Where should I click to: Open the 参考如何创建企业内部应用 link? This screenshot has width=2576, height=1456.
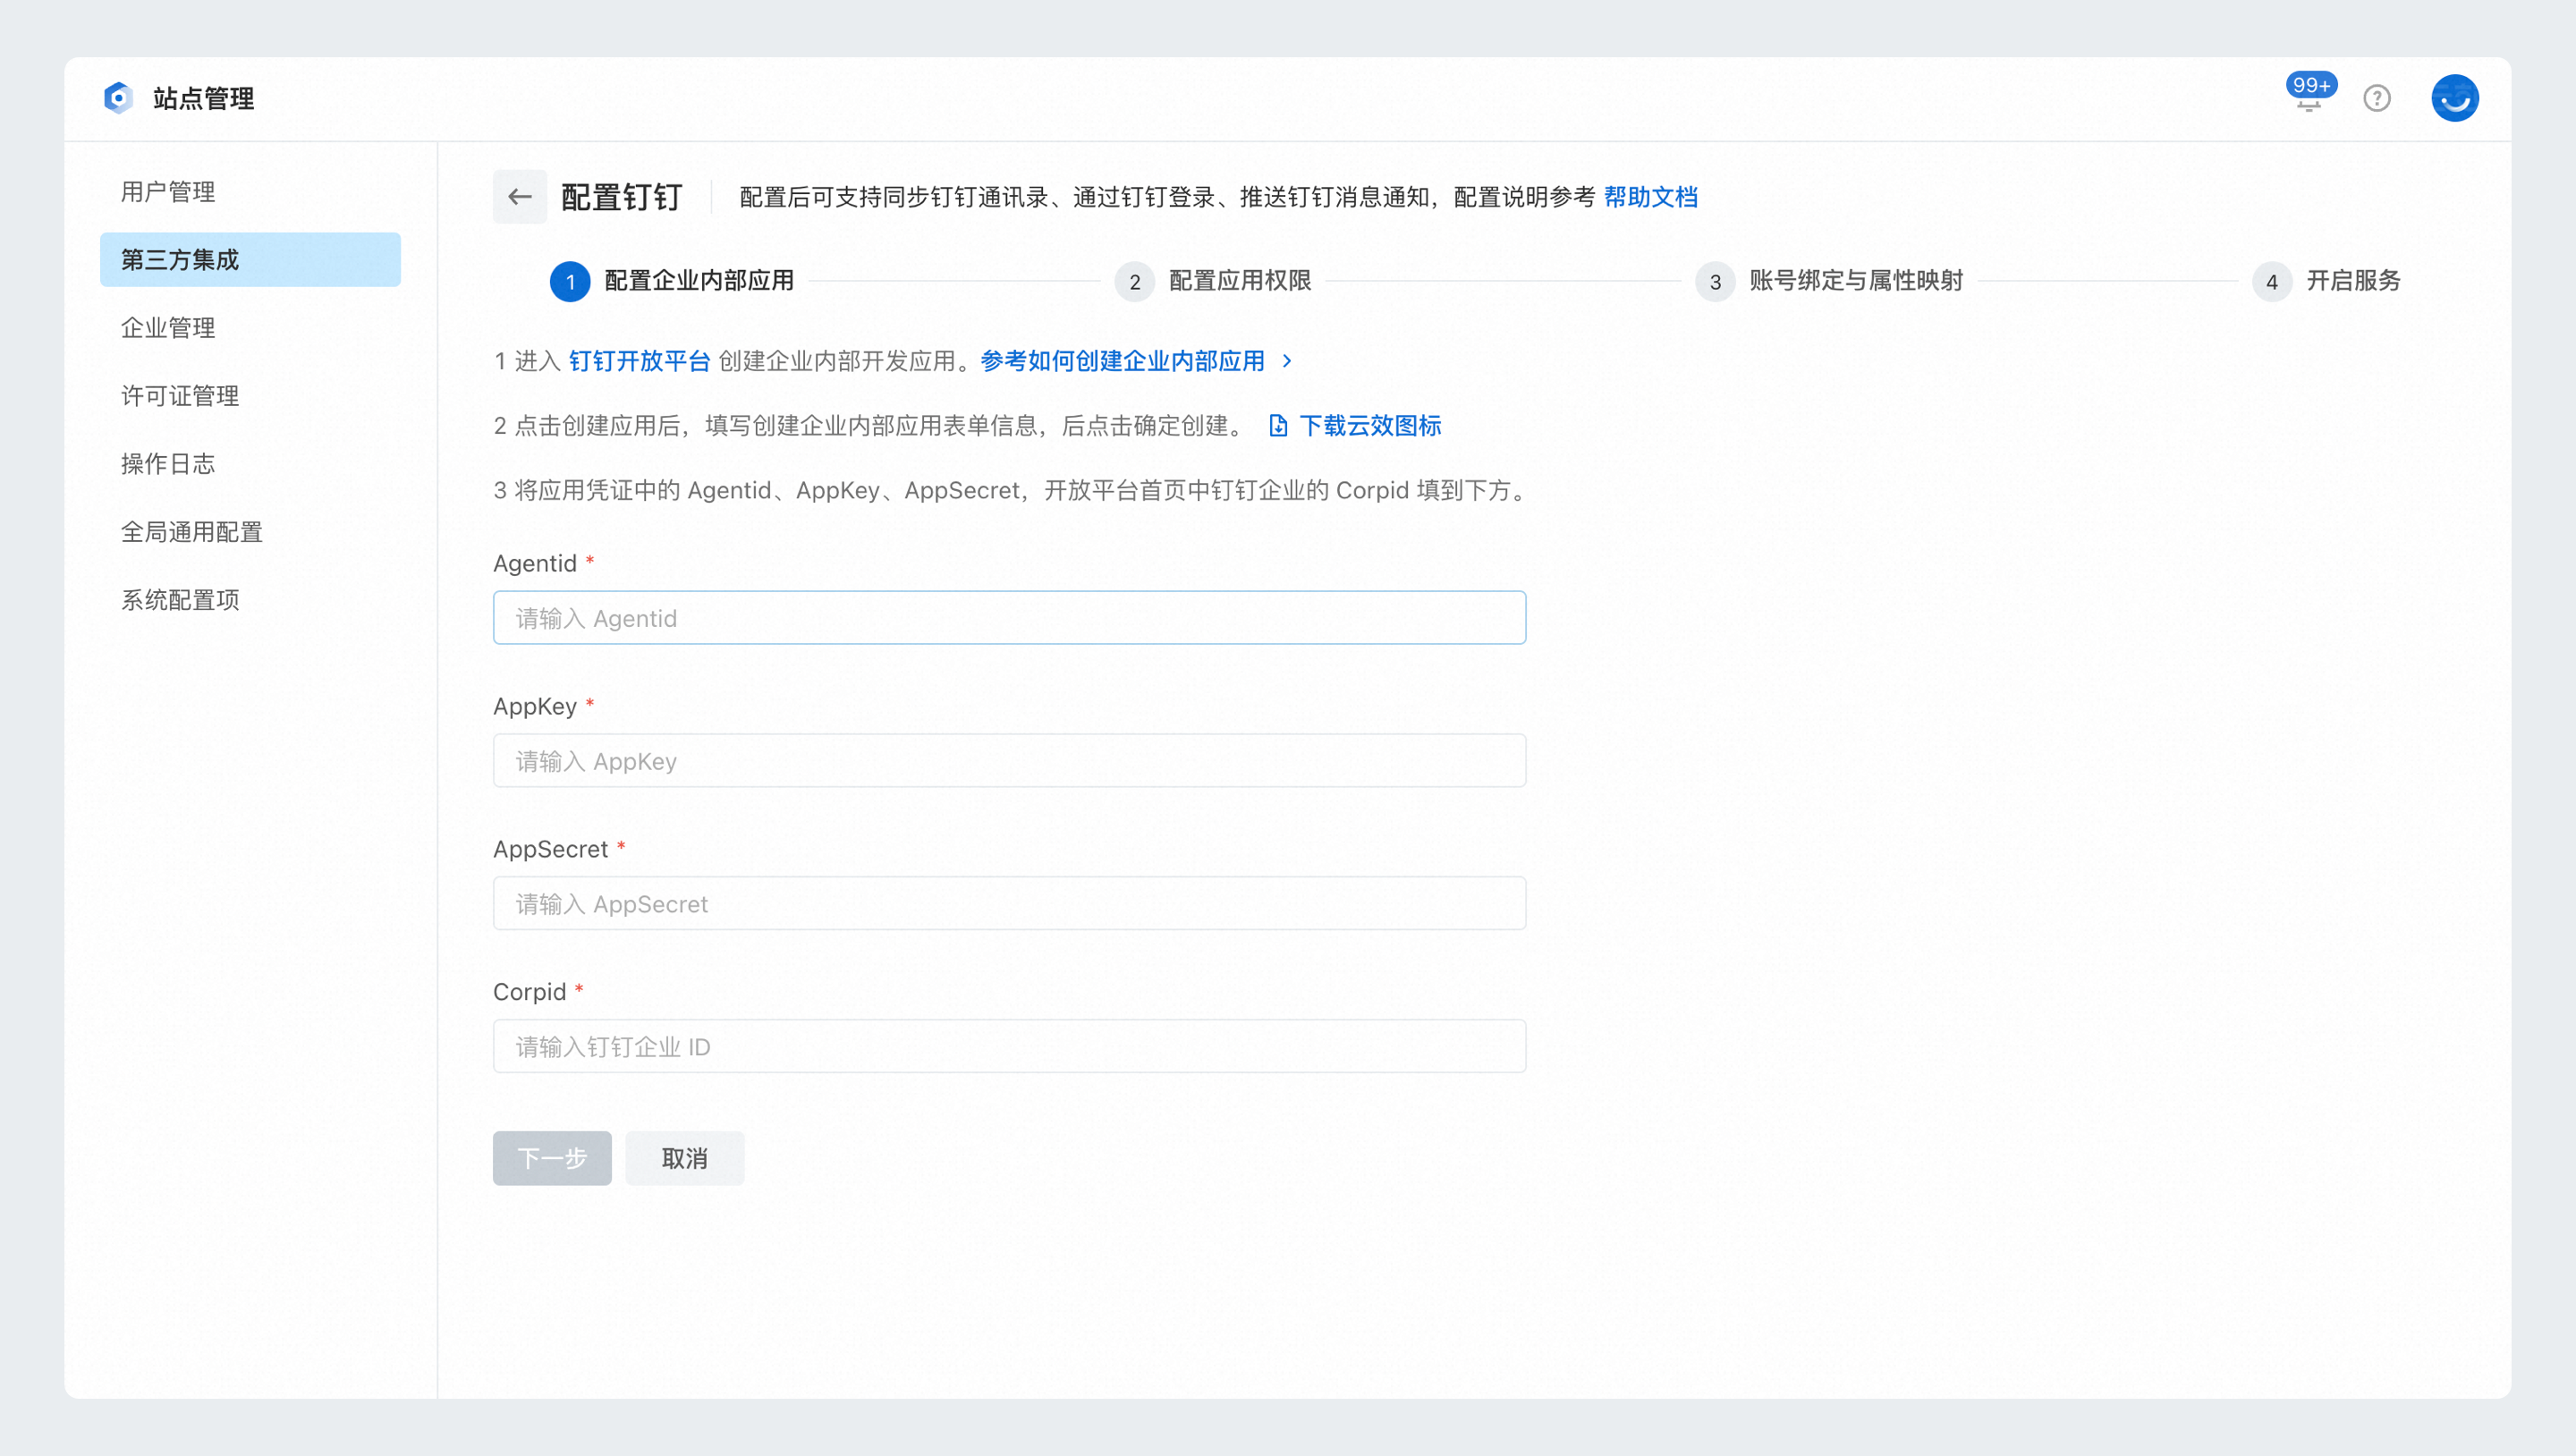pyautogui.click(x=1123, y=361)
